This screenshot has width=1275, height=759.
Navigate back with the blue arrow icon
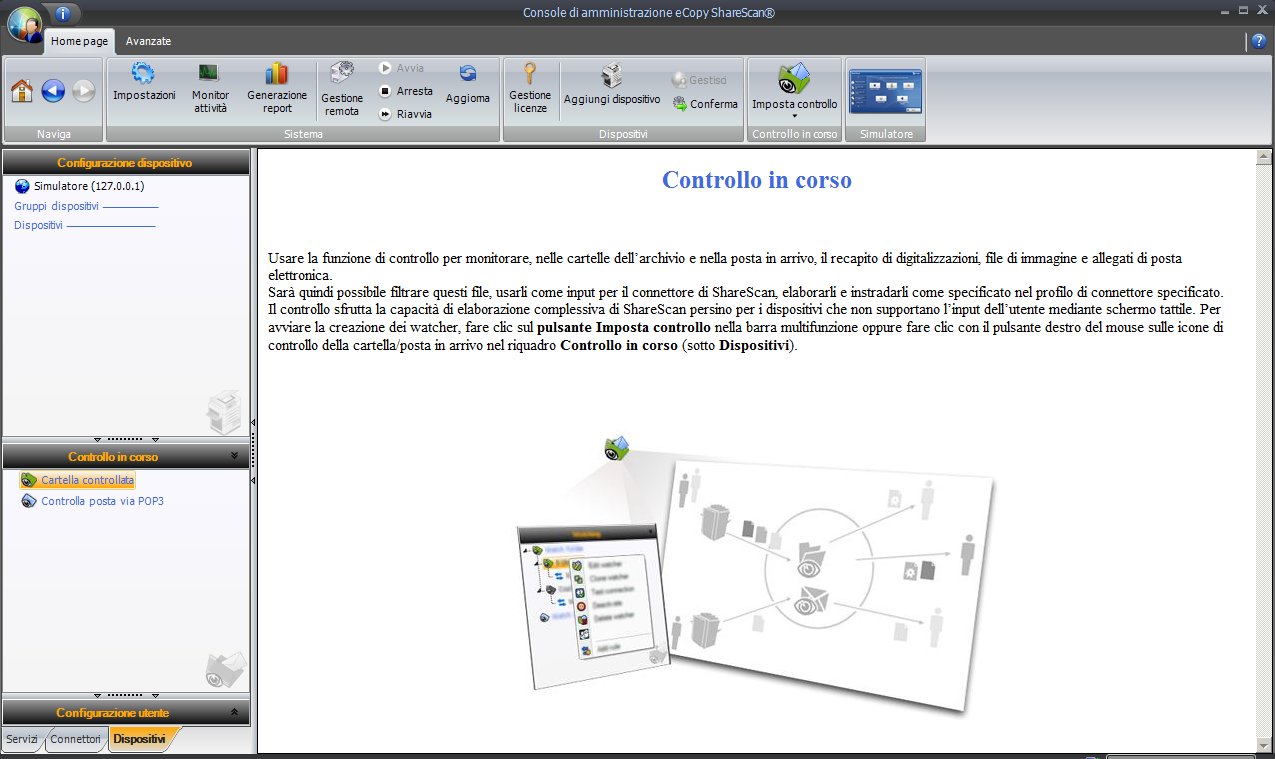[53, 91]
